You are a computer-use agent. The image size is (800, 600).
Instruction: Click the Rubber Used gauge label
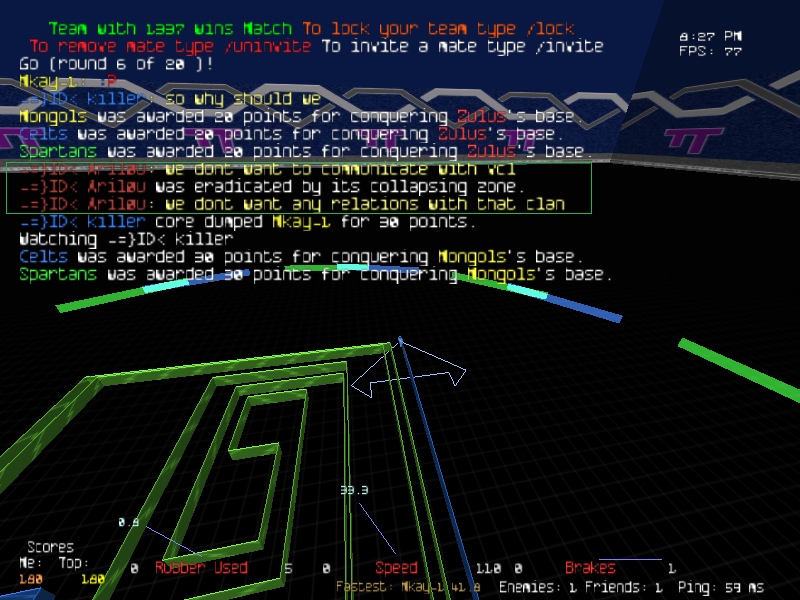click(201, 568)
